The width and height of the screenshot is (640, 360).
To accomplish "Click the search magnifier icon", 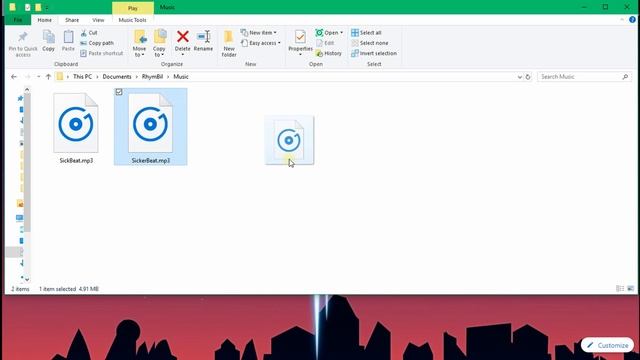I will [x=625, y=77].
